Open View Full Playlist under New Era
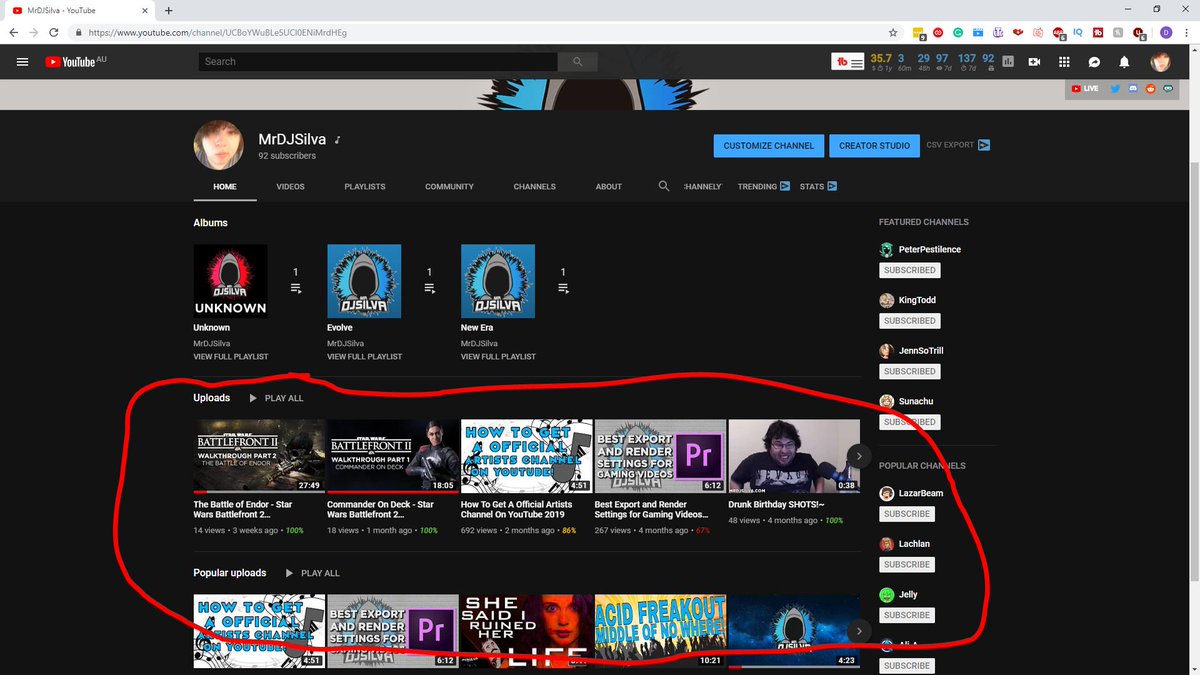This screenshot has height=675, width=1200. [x=499, y=357]
